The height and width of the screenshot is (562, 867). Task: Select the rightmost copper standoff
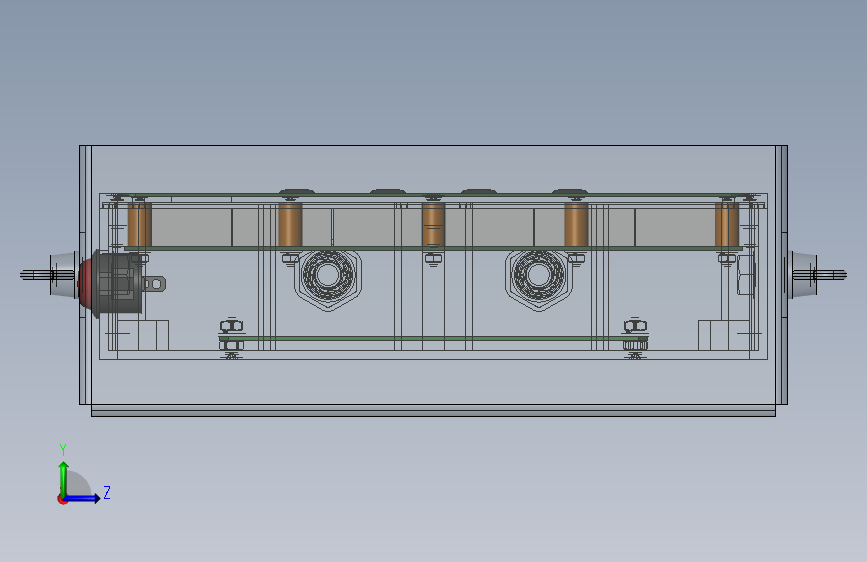click(727, 225)
